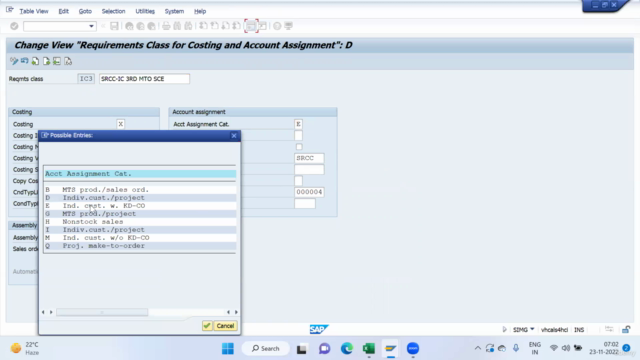Confirm selection with green checkmark button
Screen dimensions: 640x360
pyautogui.click(x=207, y=326)
